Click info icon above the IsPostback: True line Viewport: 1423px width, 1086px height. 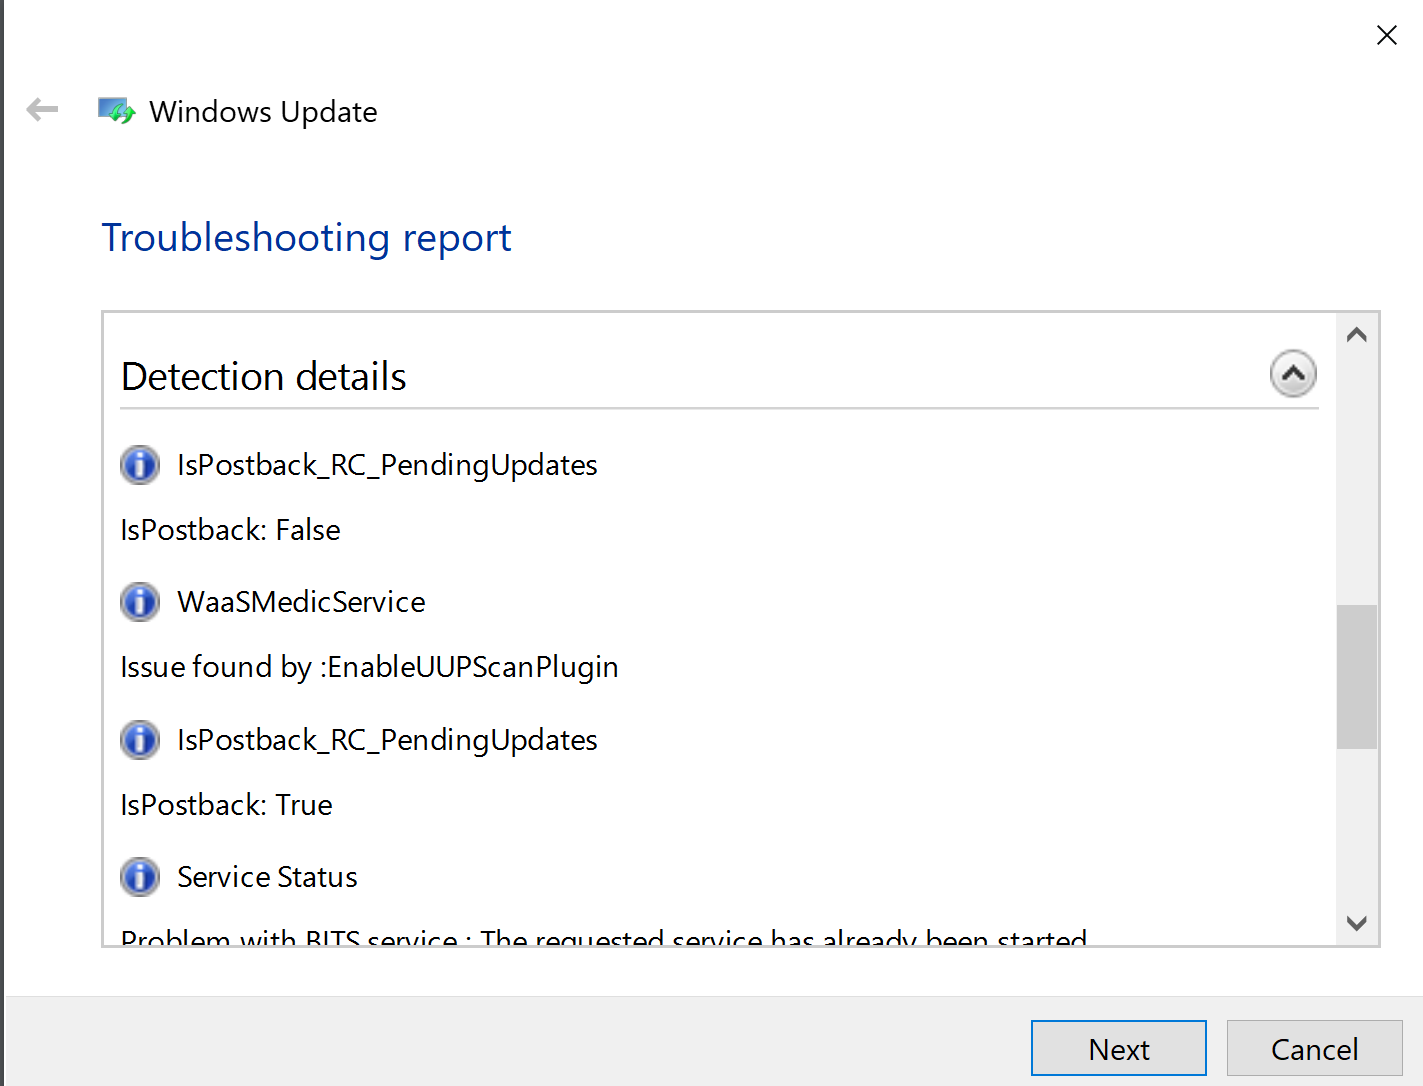[x=140, y=740]
